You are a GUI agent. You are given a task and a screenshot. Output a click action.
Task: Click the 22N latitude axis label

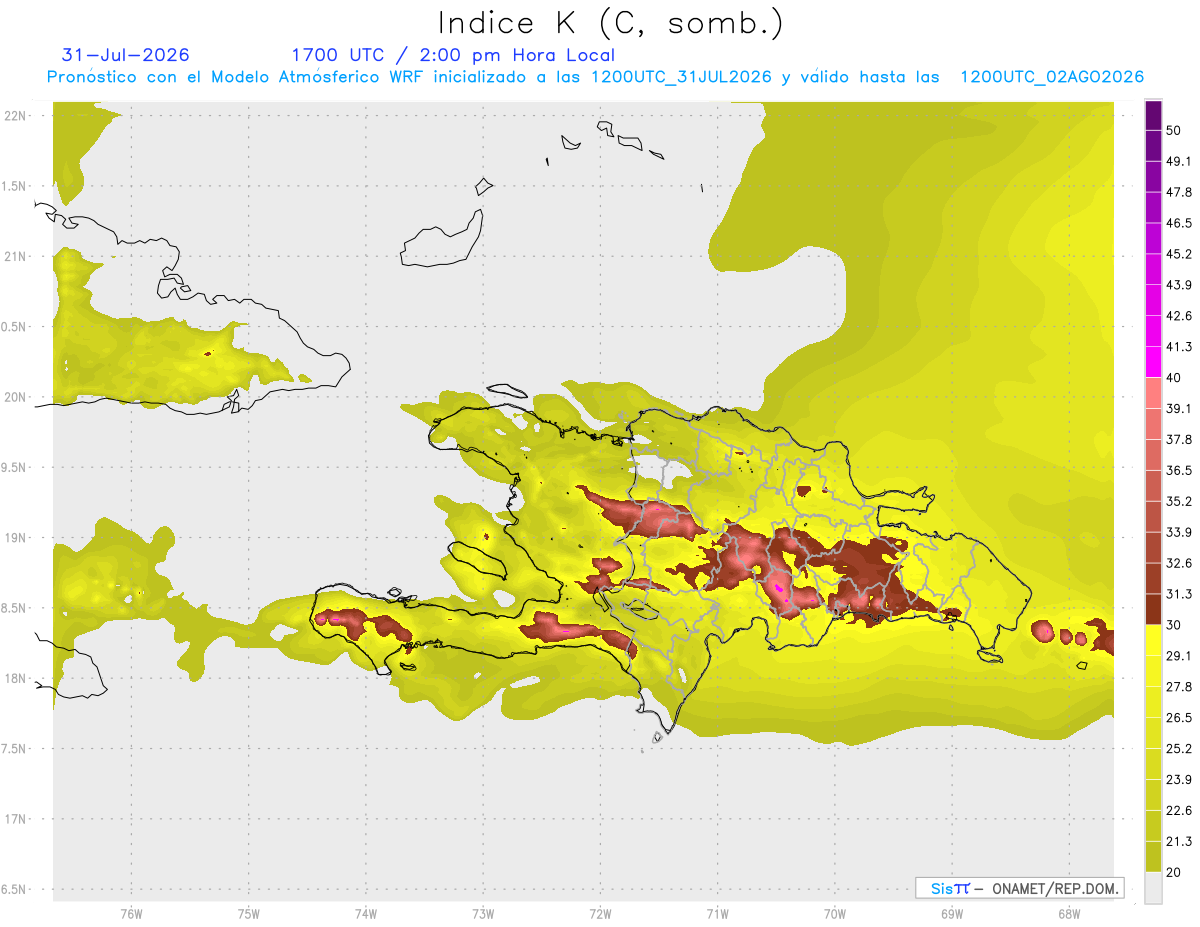tap(14, 115)
